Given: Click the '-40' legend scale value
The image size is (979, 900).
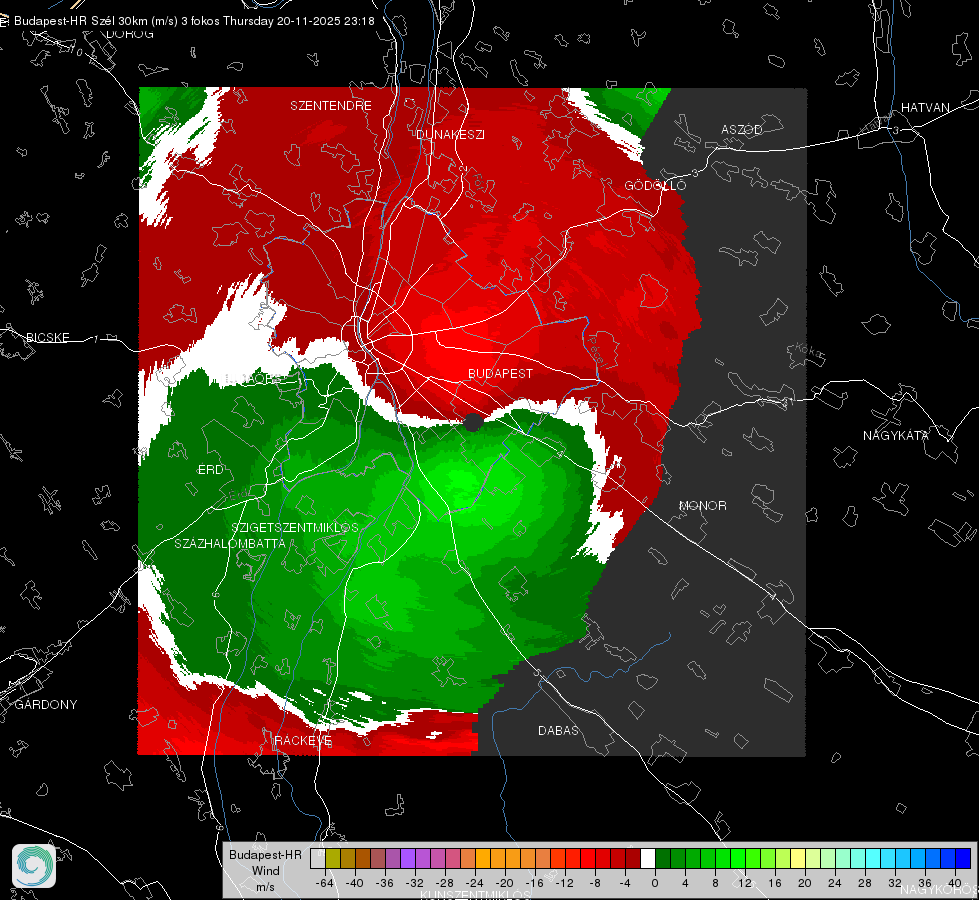Looking at the screenshot, I should click(x=355, y=883).
